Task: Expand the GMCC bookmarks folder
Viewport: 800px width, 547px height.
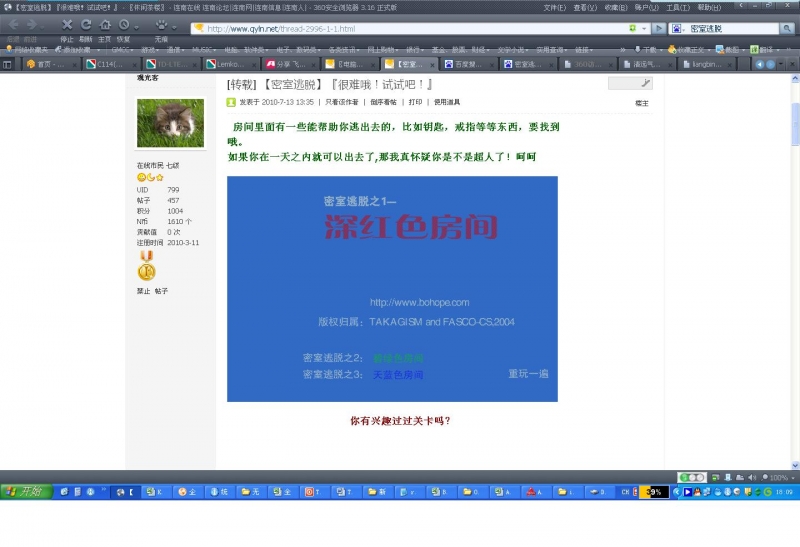Action: (x=122, y=49)
